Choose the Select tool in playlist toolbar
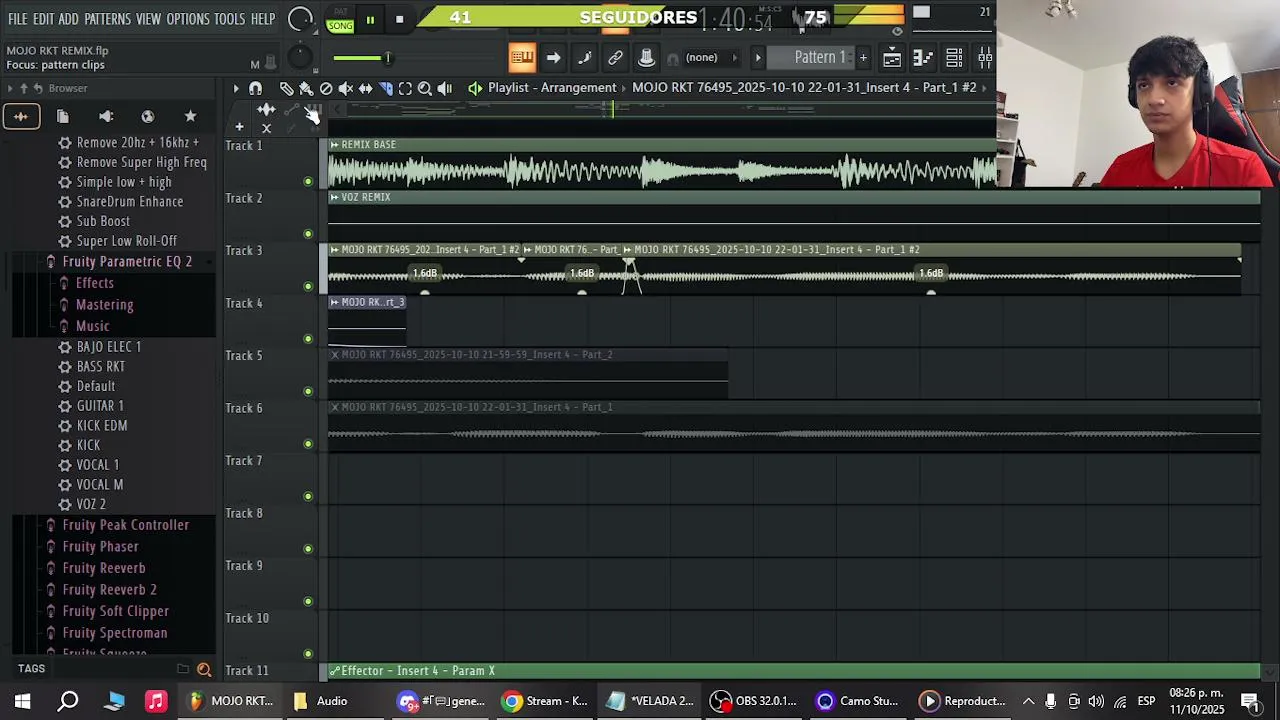 point(405,88)
